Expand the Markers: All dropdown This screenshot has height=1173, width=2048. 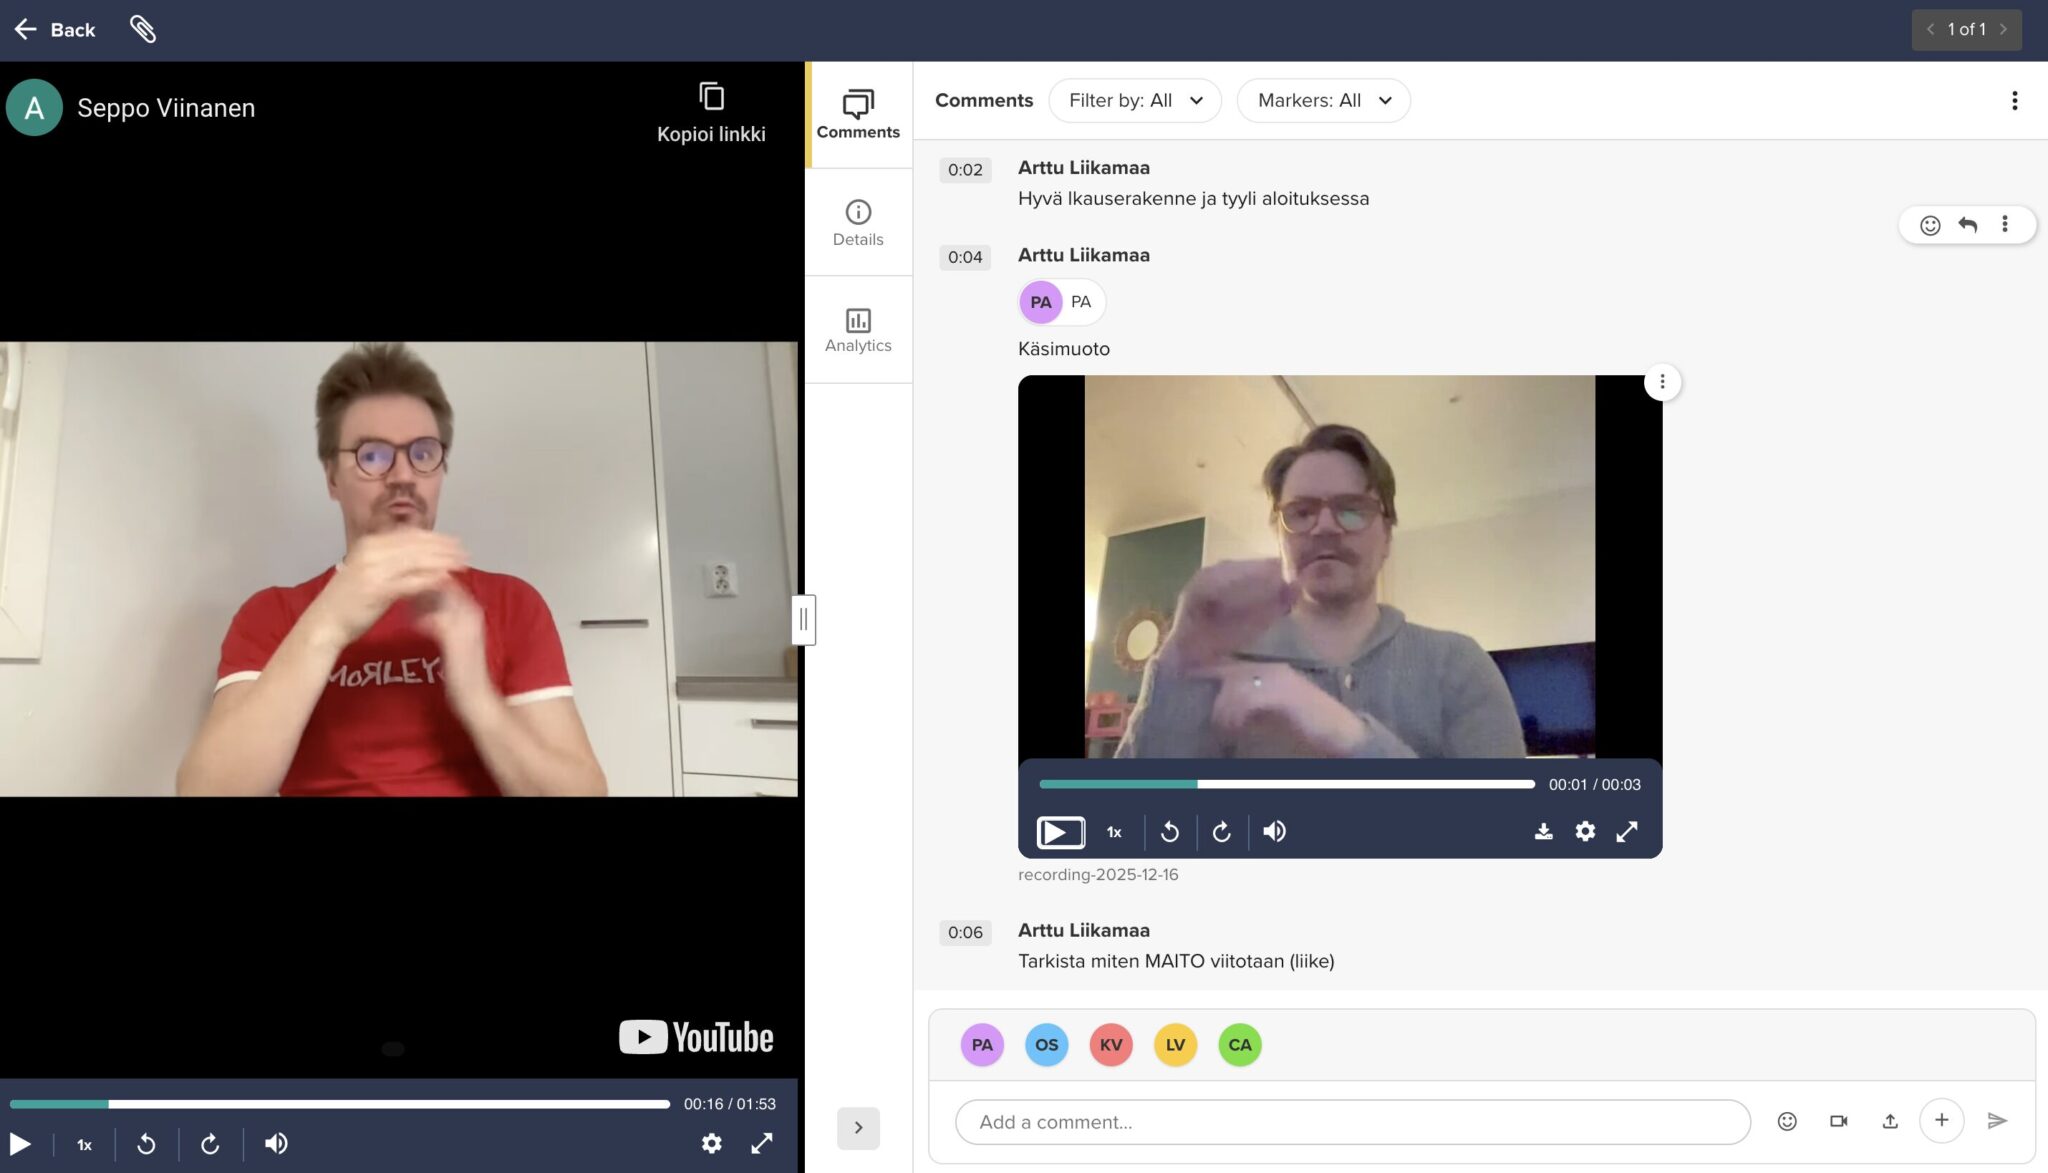tap(1323, 100)
